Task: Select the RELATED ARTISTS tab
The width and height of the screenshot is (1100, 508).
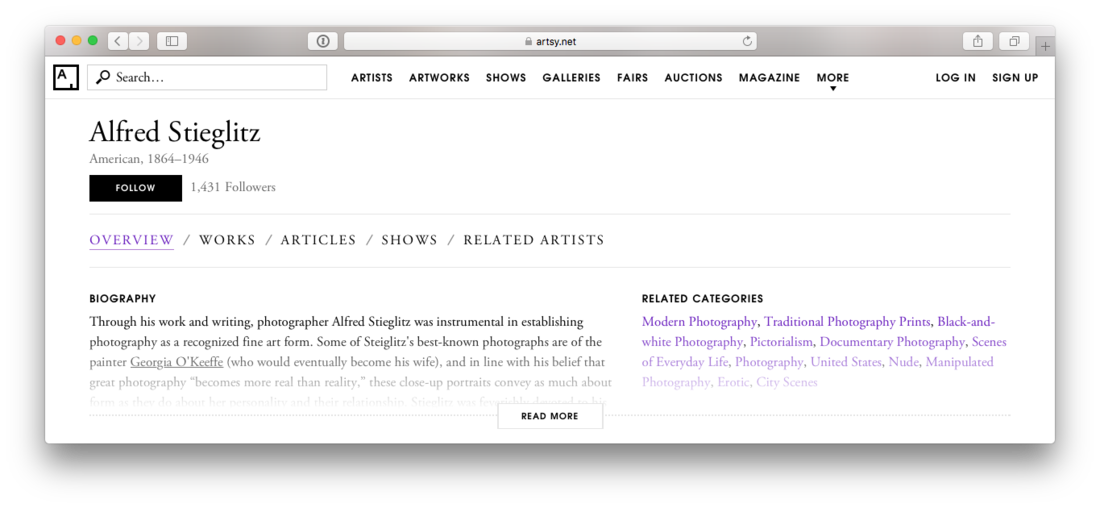Action: click(534, 240)
